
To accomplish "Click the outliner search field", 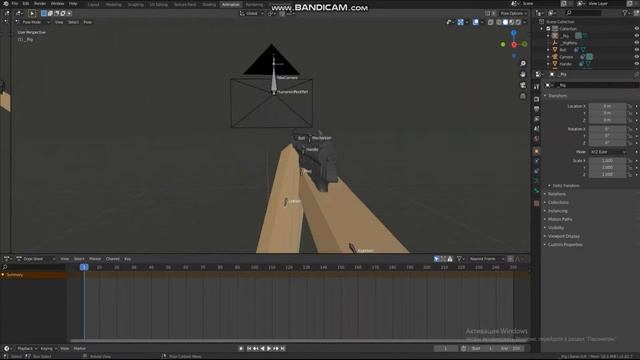I will pyautogui.click(x=584, y=13).
